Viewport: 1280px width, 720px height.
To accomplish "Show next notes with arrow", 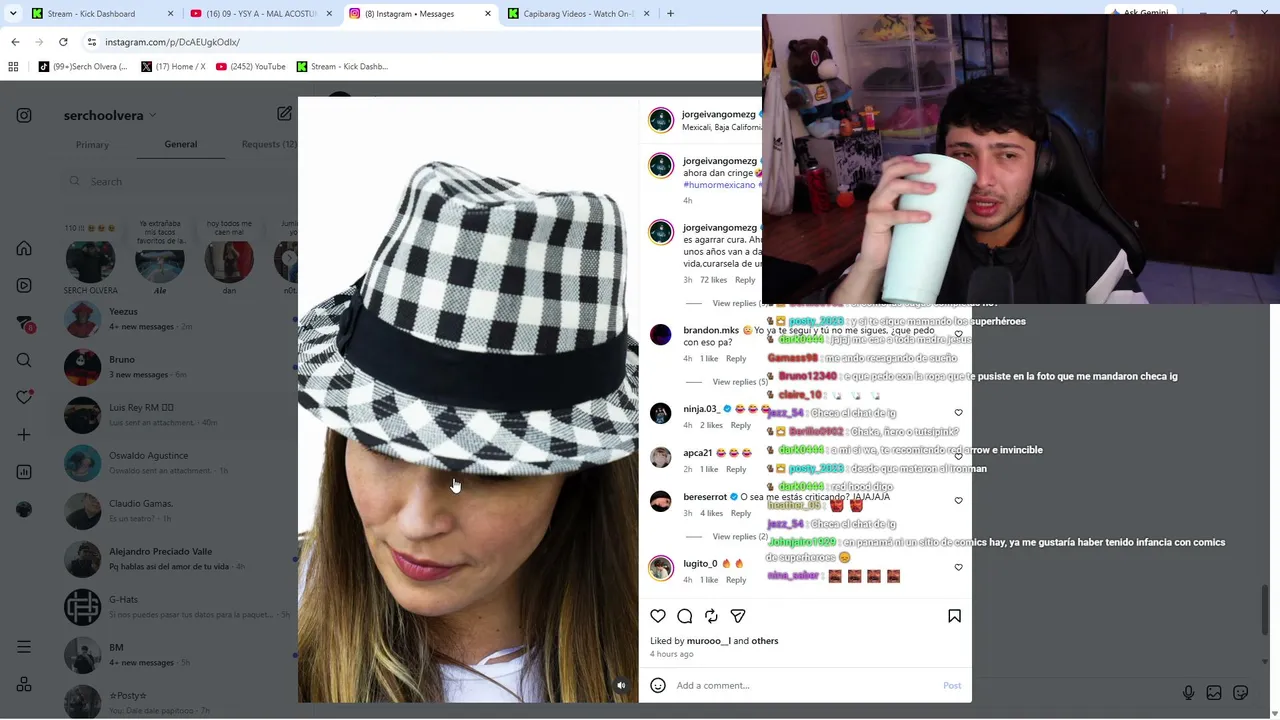I will point(289,258).
